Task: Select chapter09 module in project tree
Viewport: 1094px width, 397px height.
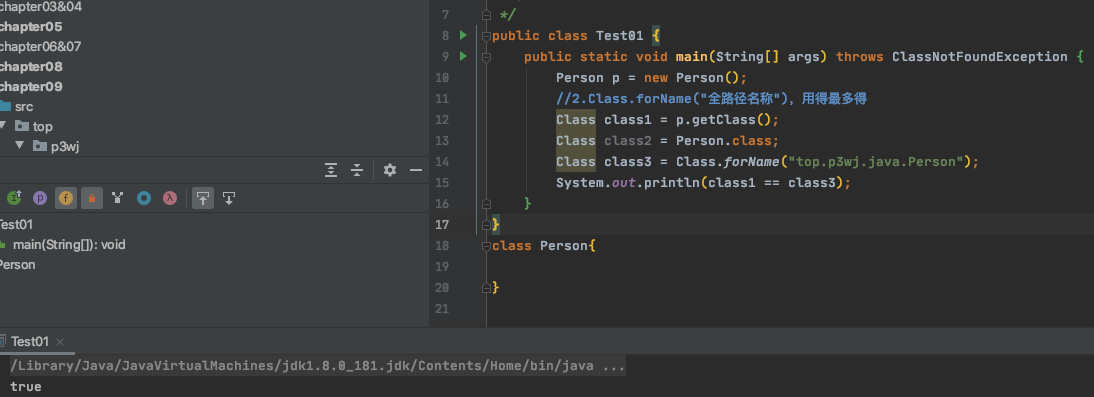Action: 31,87
